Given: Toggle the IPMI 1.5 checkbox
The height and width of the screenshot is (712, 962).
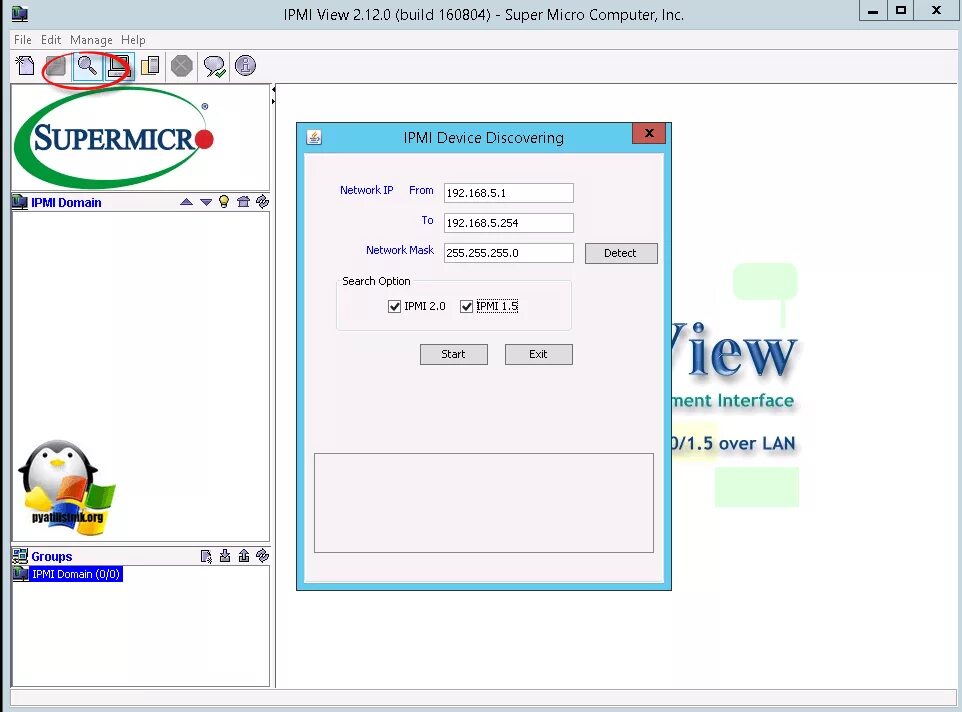Looking at the screenshot, I should click(x=466, y=306).
